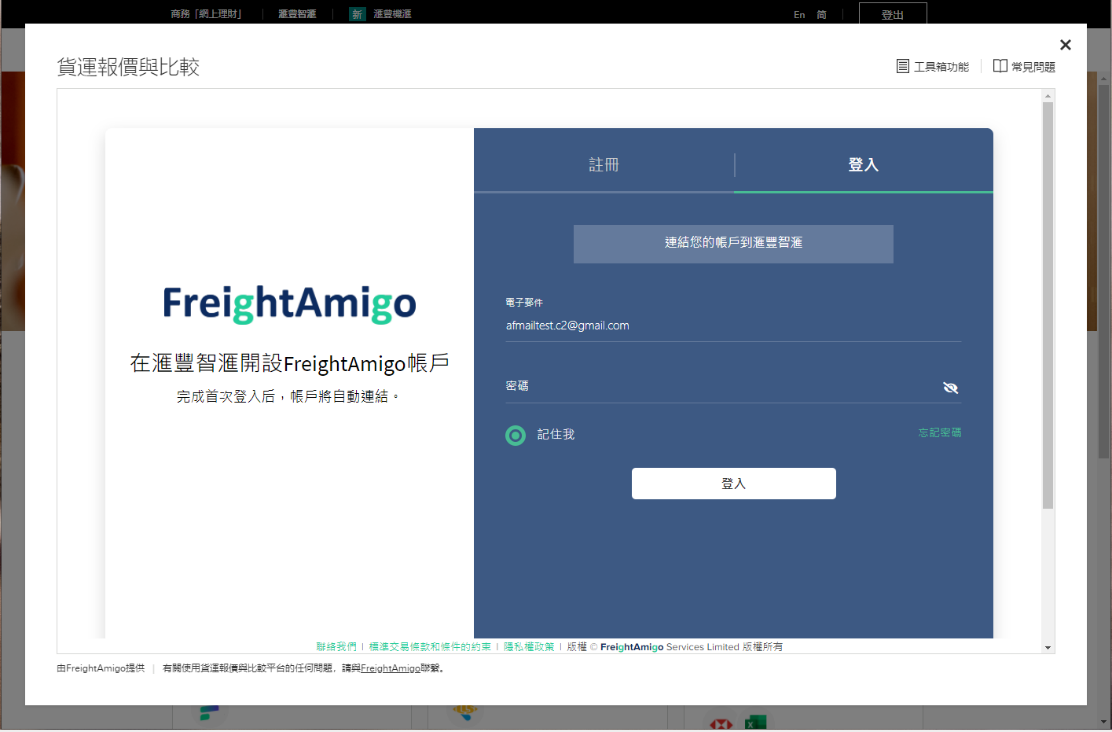1112x732 pixels.
Task: Toggle password visibility eye icon
Action: click(951, 388)
